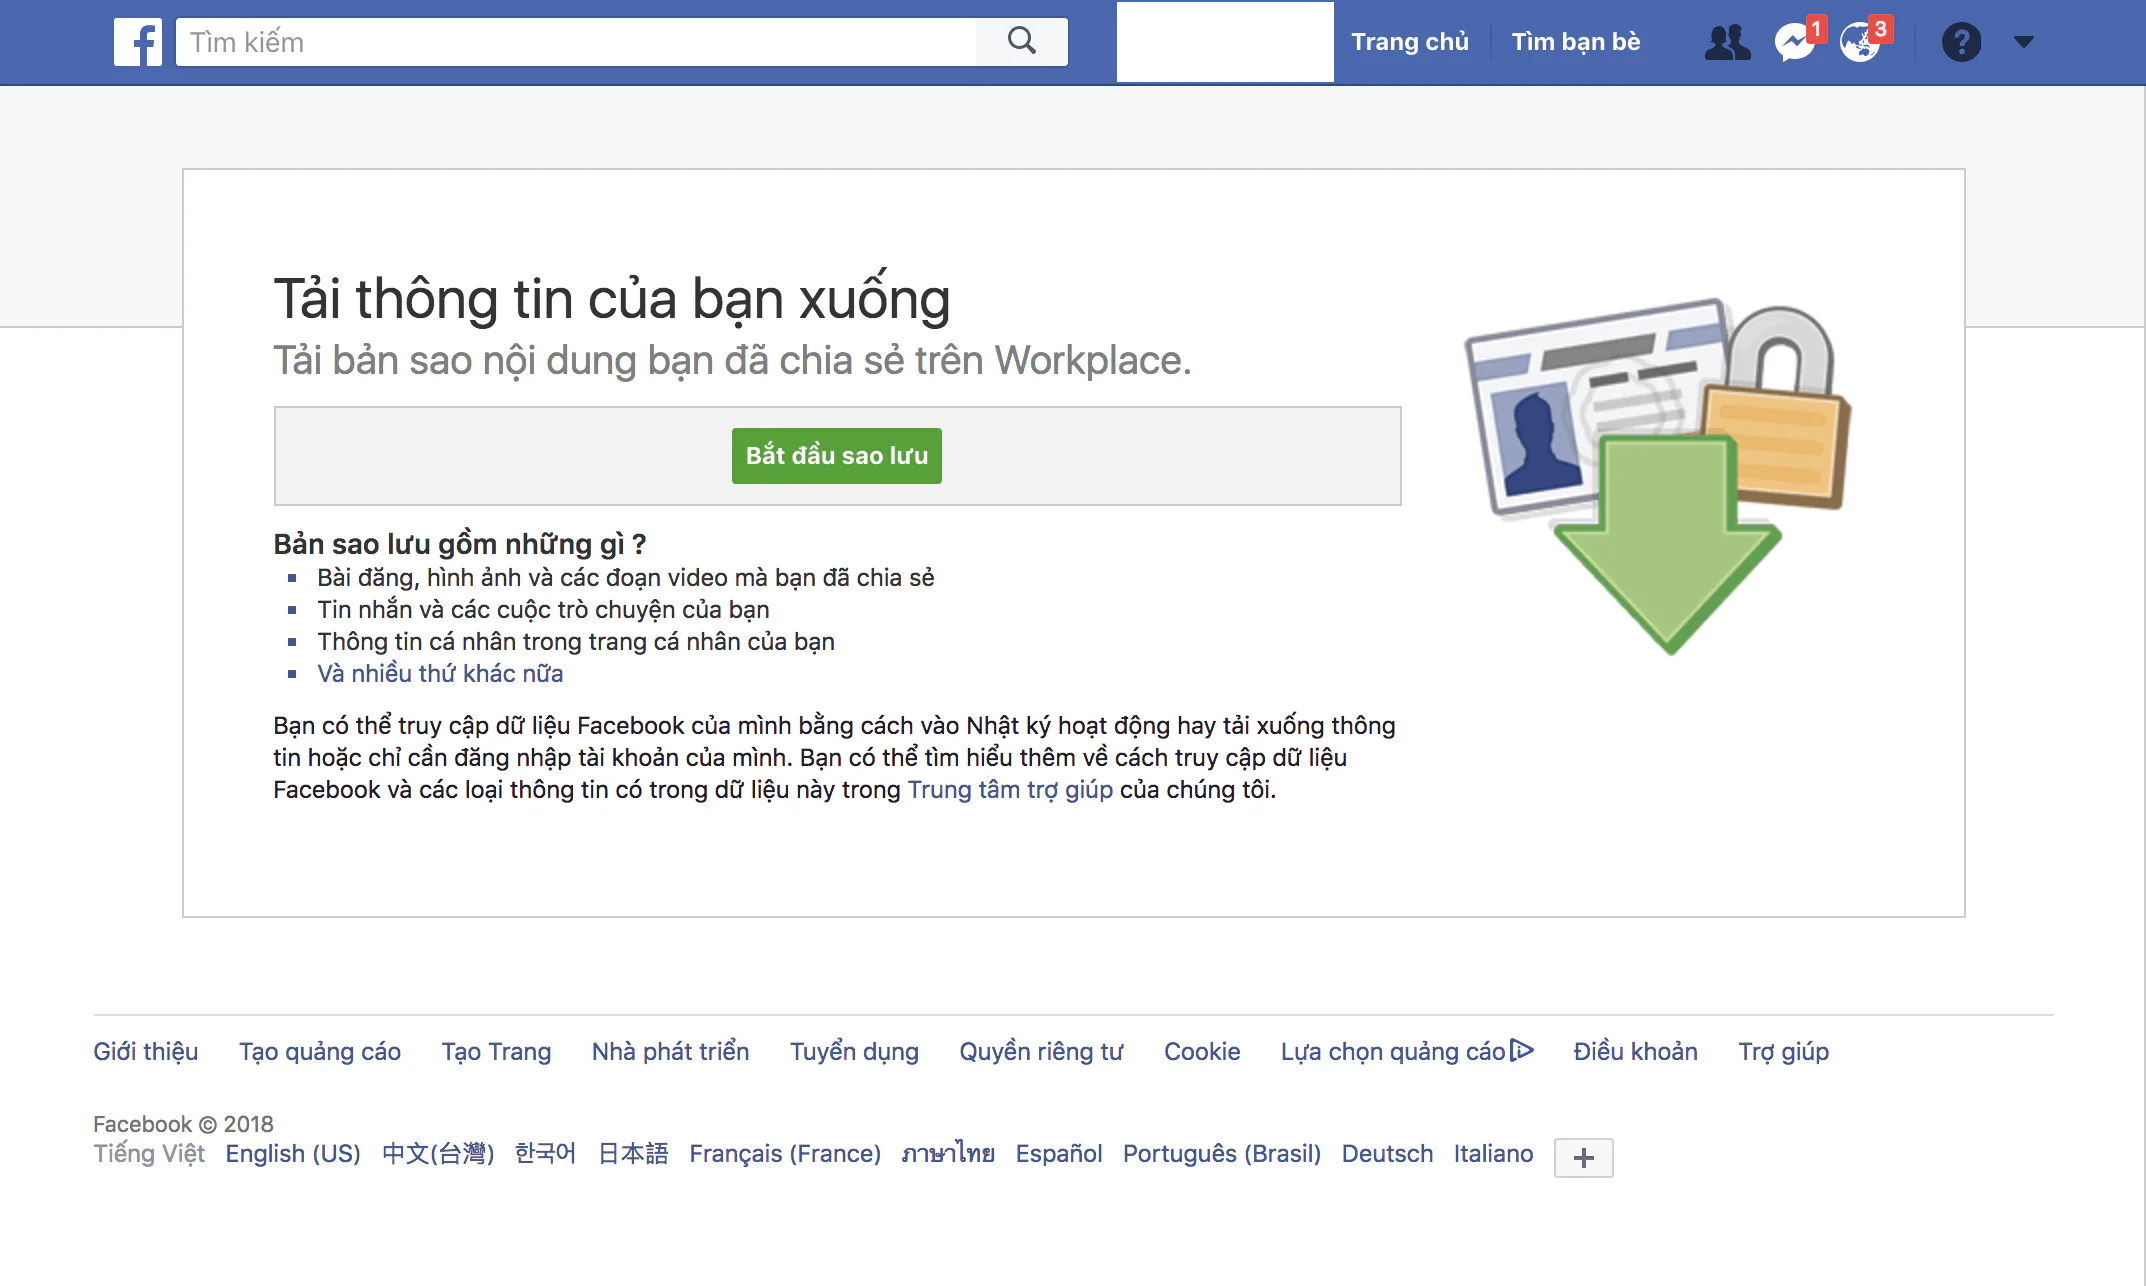This screenshot has height=1286, width=2146.
Task: Open the Trung tâm trợ giúp link
Action: (x=1010, y=790)
